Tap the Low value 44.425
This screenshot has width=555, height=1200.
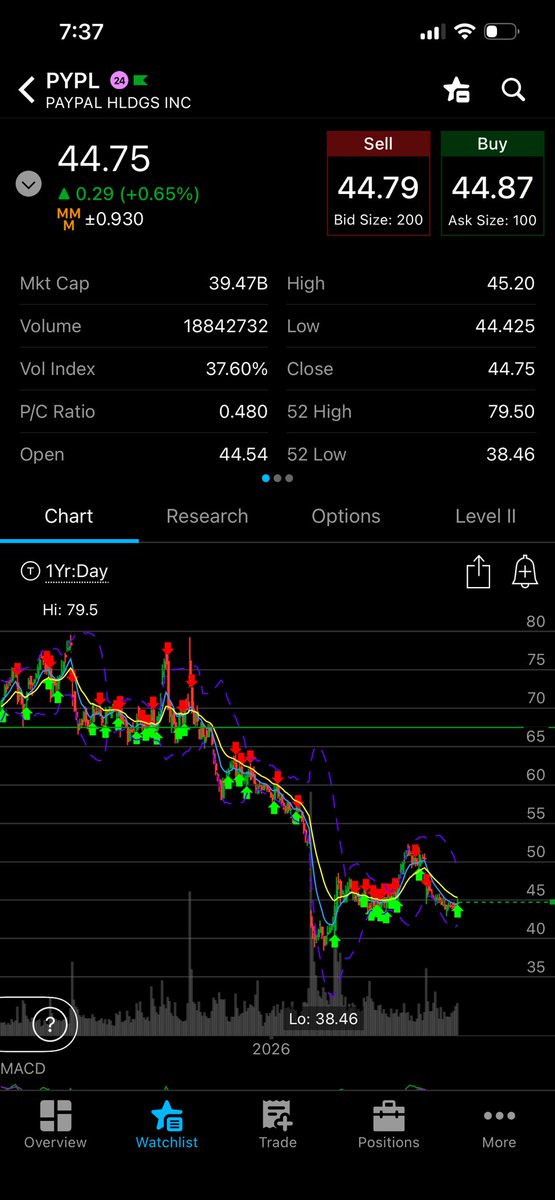click(x=506, y=326)
